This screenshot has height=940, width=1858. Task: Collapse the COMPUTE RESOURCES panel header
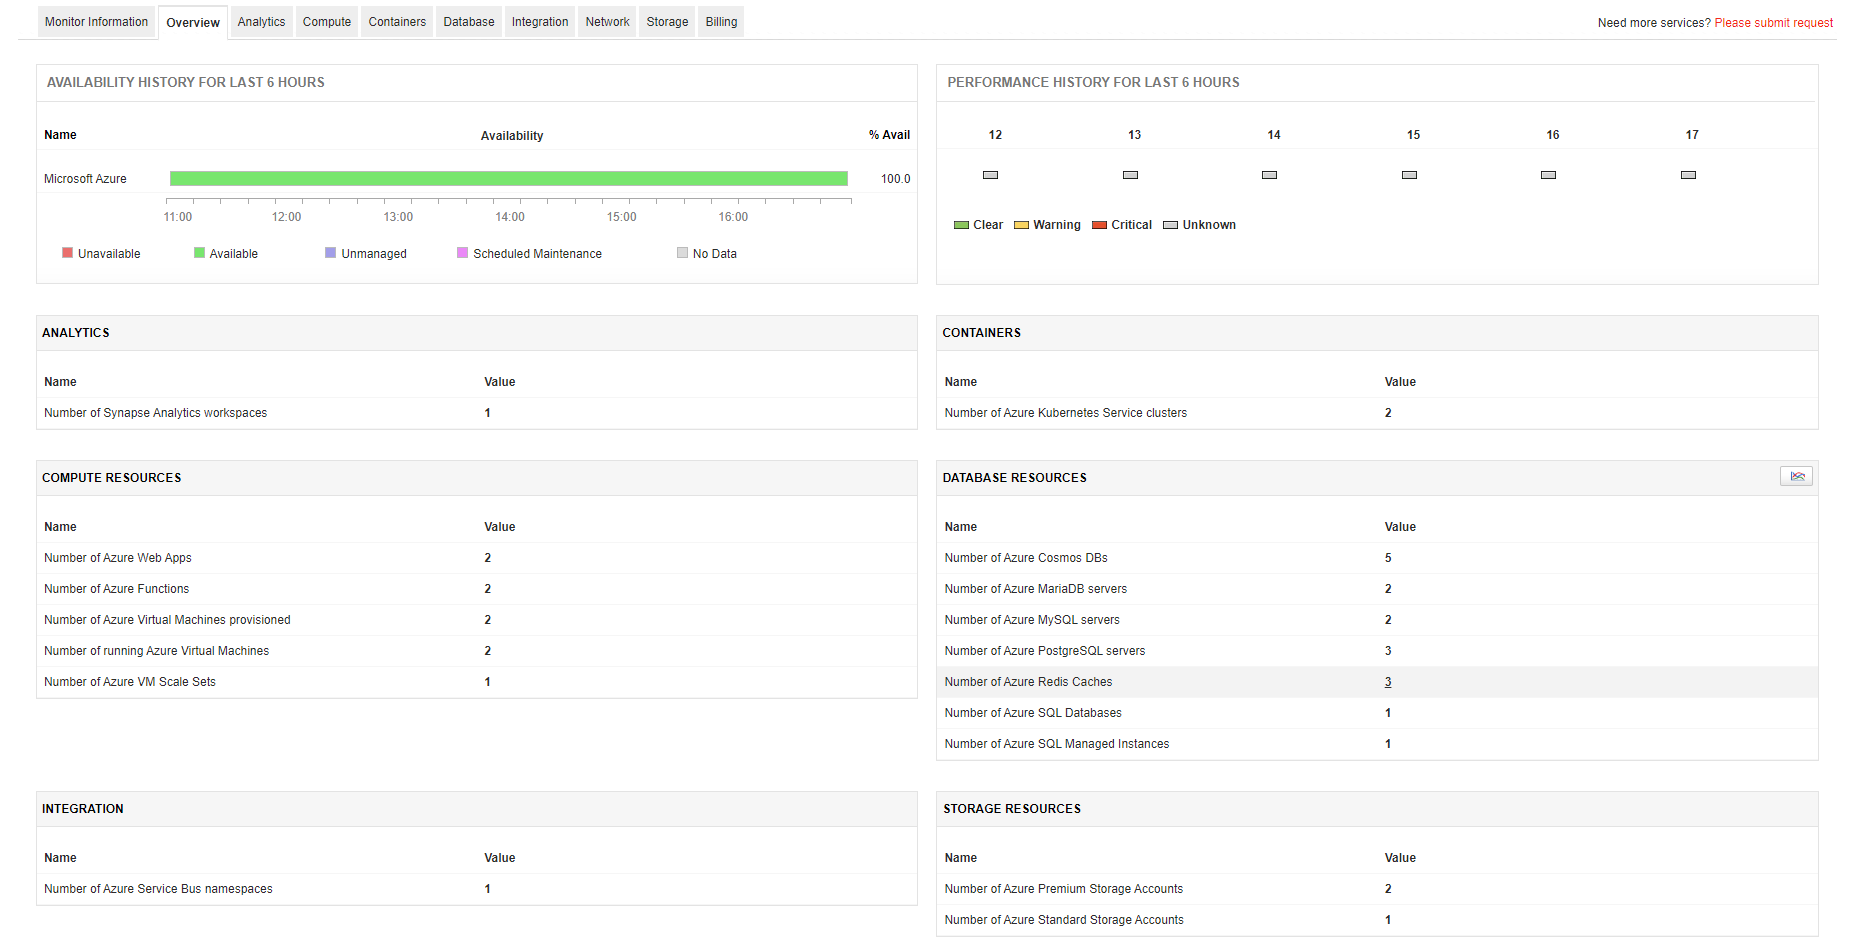coord(112,478)
